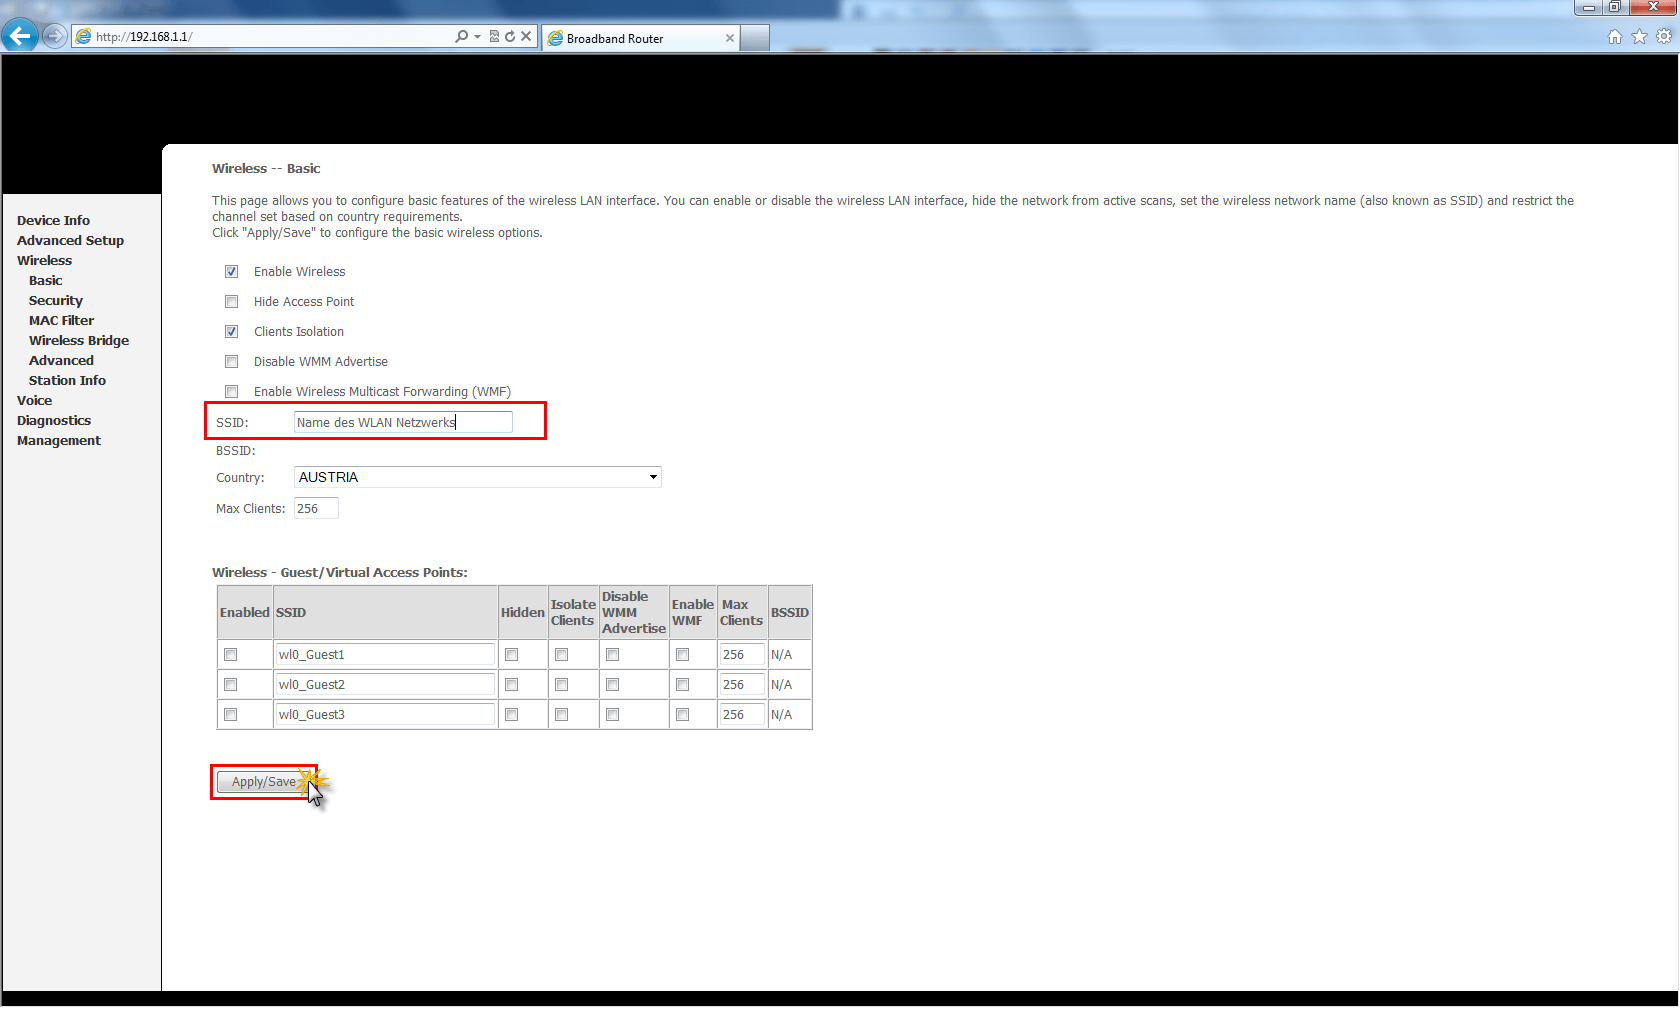Refresh the page with reload icon
This screenshot has height=1011, width=1680.
coord(510,37)
